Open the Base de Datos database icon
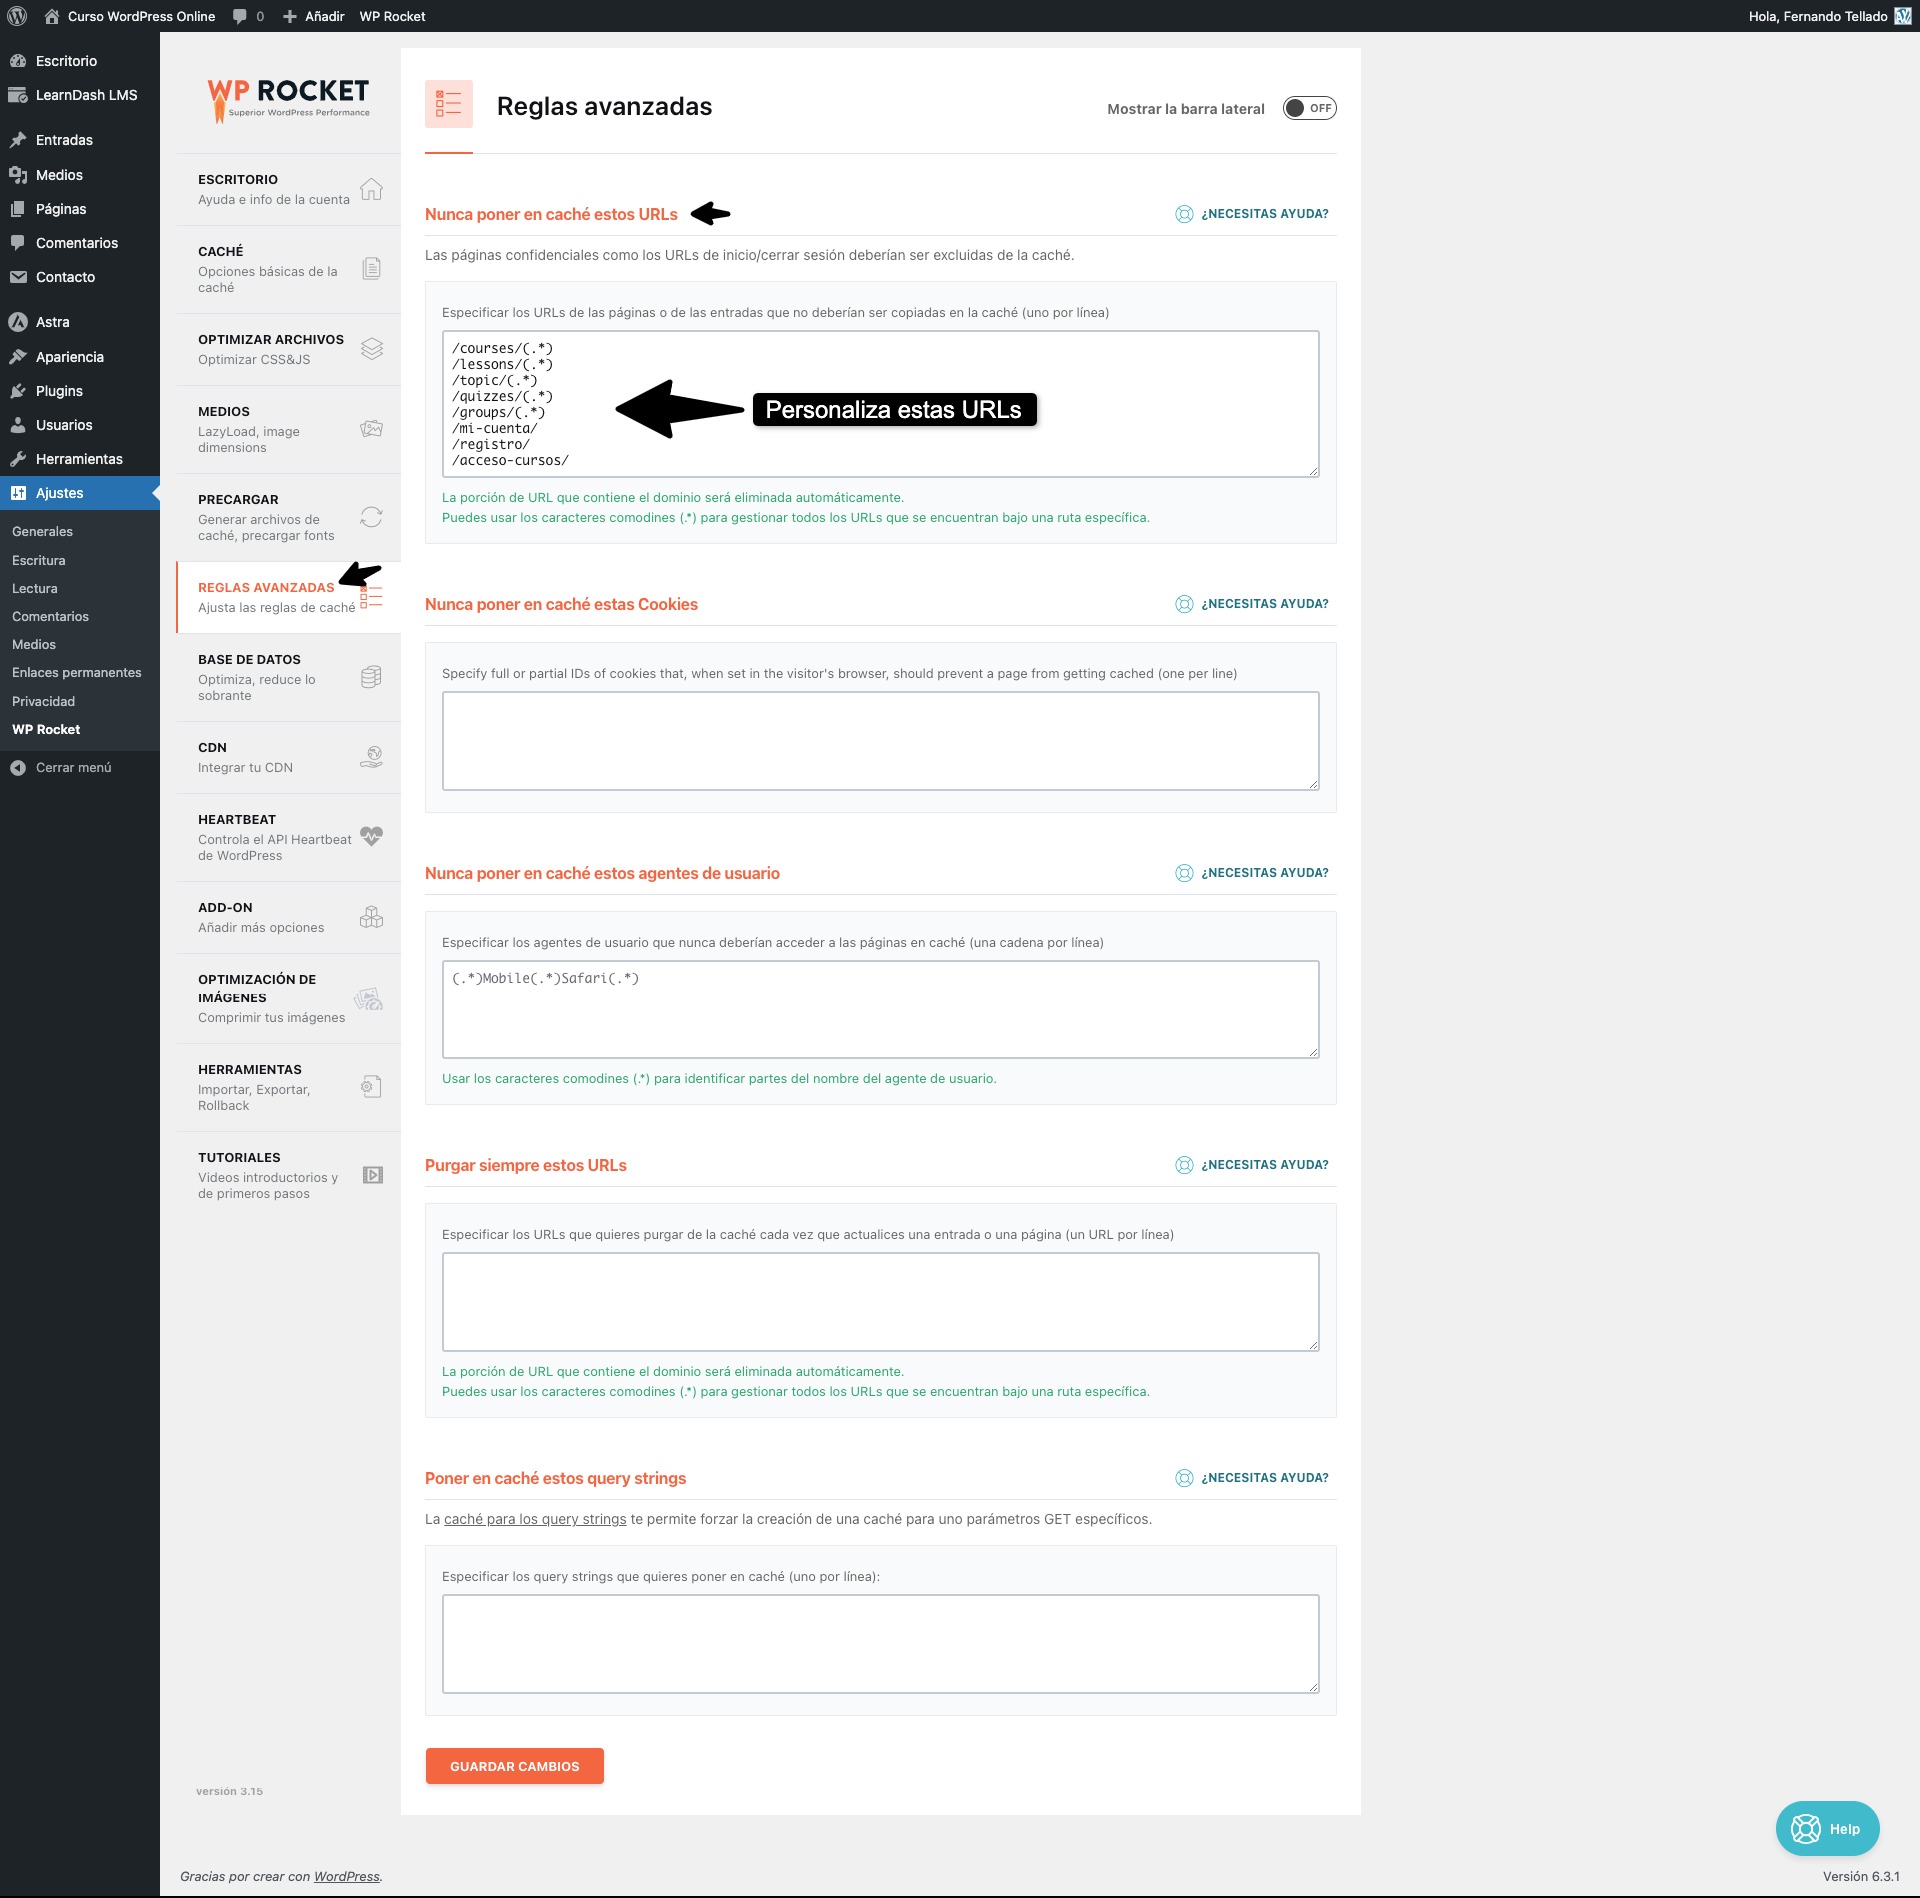The width and height of the screenshot is (1920, 1898). 371,677
